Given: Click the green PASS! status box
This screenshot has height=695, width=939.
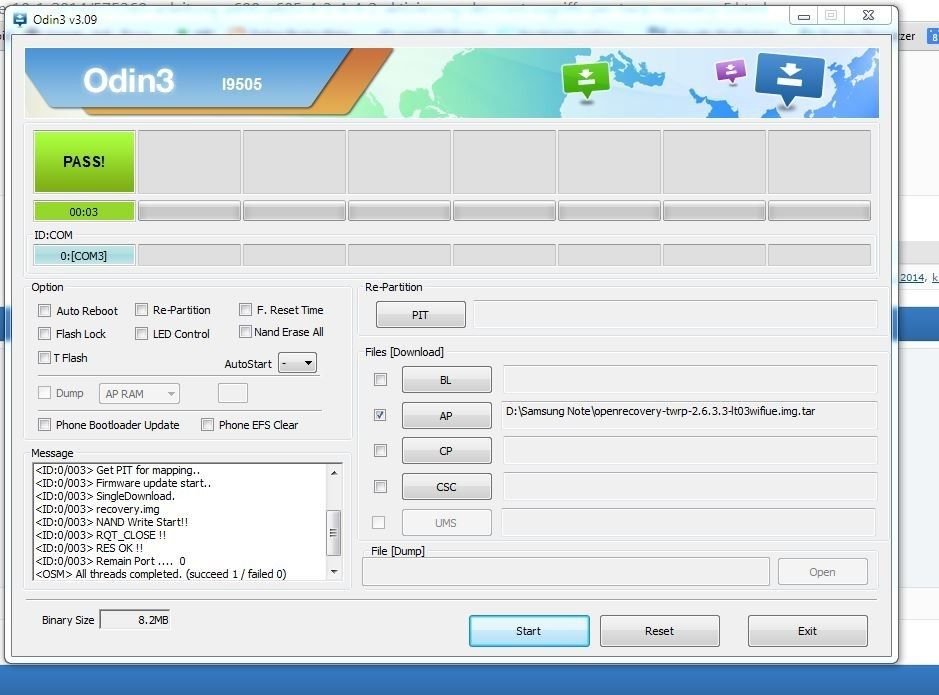Looking at the screenshot, I should point(84,162).
